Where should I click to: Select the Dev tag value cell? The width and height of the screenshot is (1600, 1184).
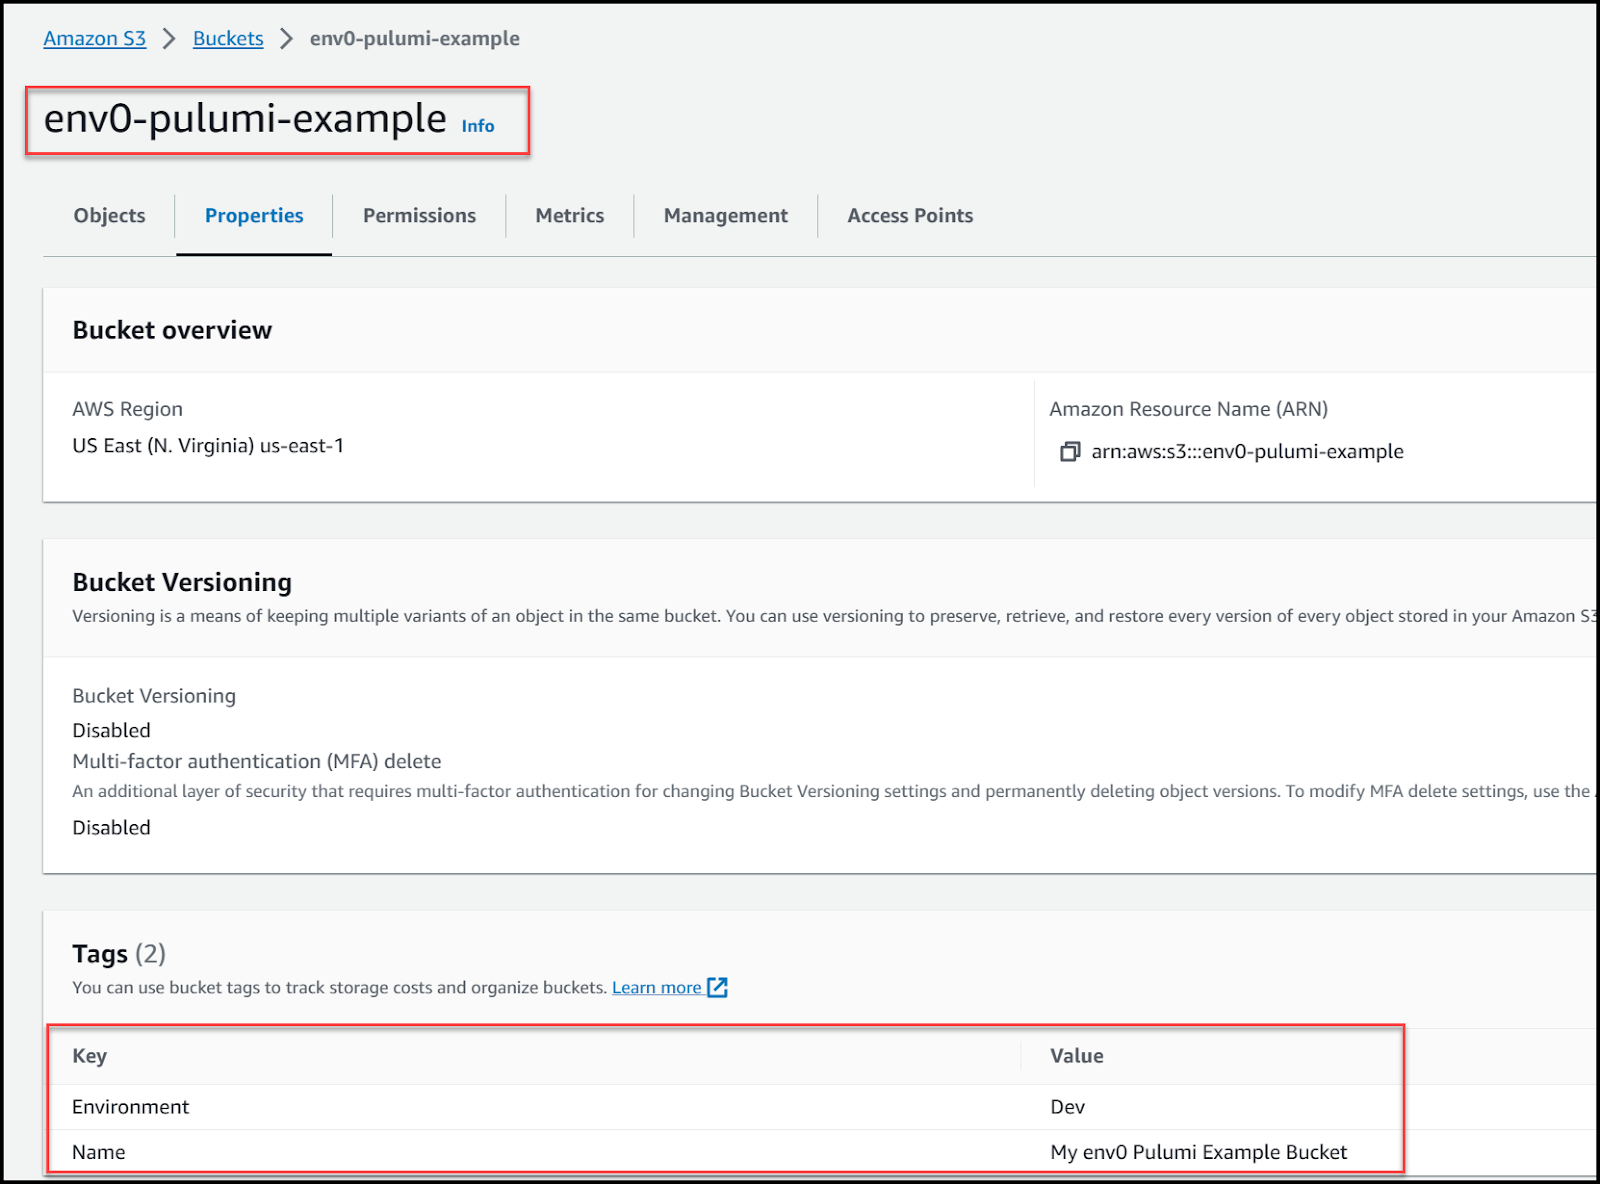(x=1068, y=1107)
